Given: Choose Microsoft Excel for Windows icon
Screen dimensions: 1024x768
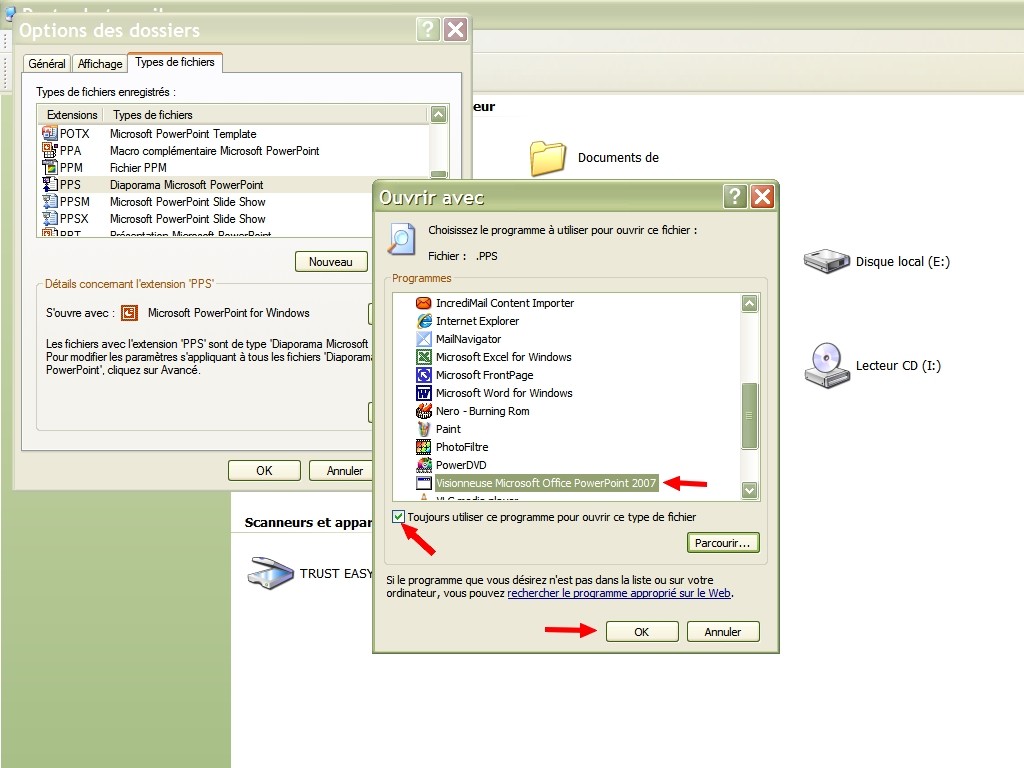Looking at the screenshot, I should (424, 357).
